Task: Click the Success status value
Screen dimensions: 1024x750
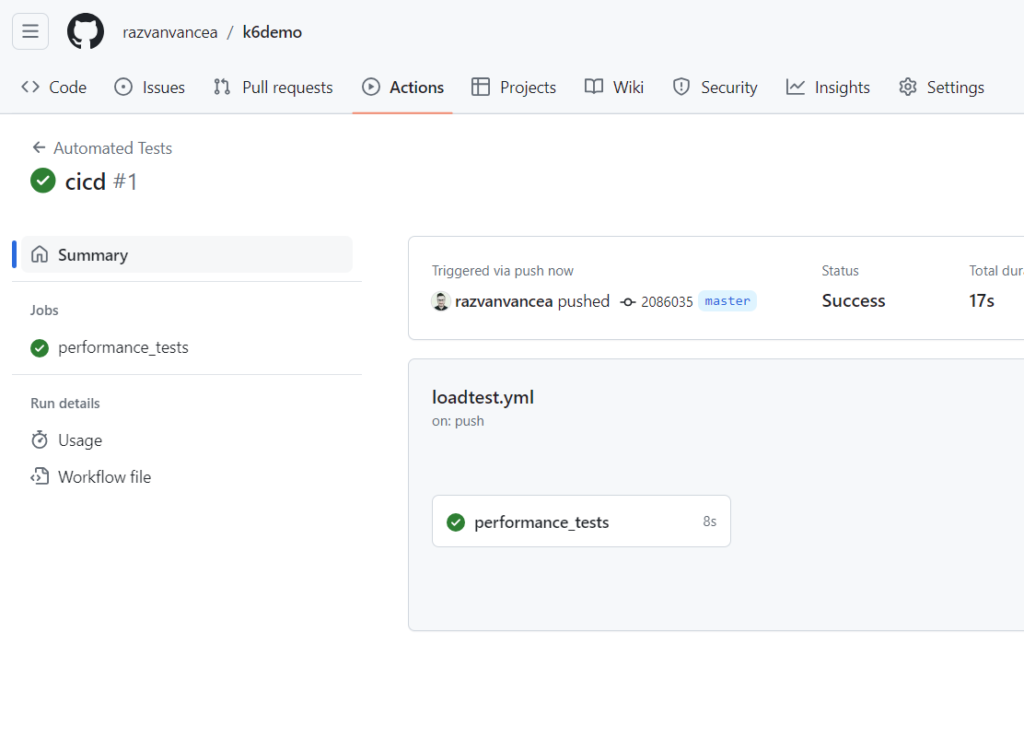Action: tap(854, 301)
